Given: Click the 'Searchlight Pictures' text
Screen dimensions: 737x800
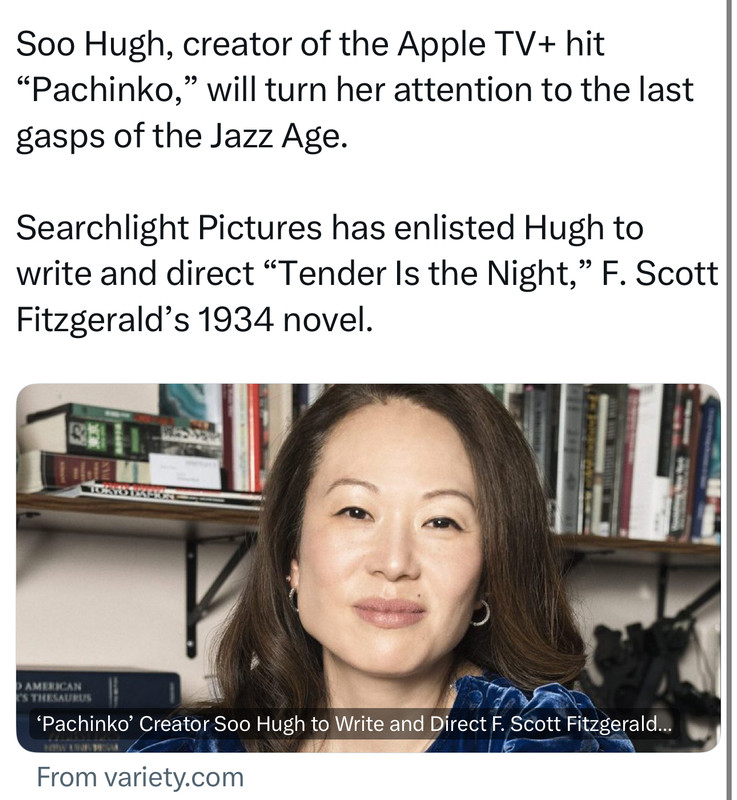Looking at the screenshot, I should tap(169, 228).
